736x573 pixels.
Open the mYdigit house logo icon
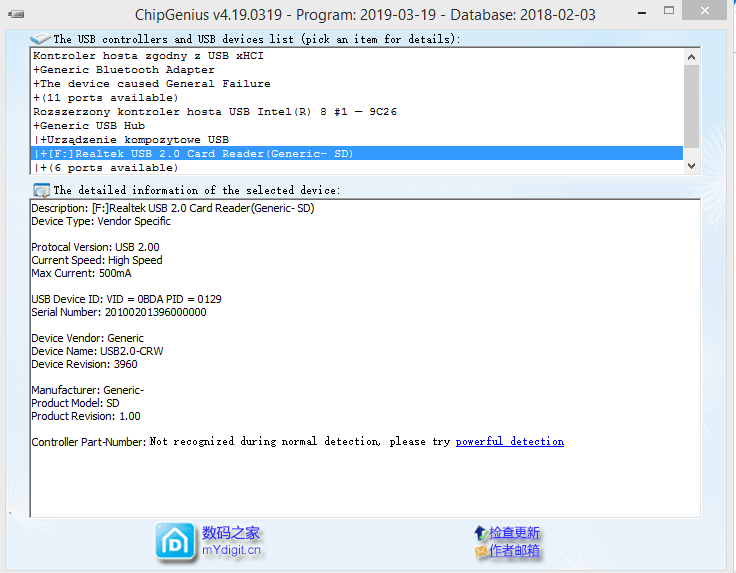[175, 543]
